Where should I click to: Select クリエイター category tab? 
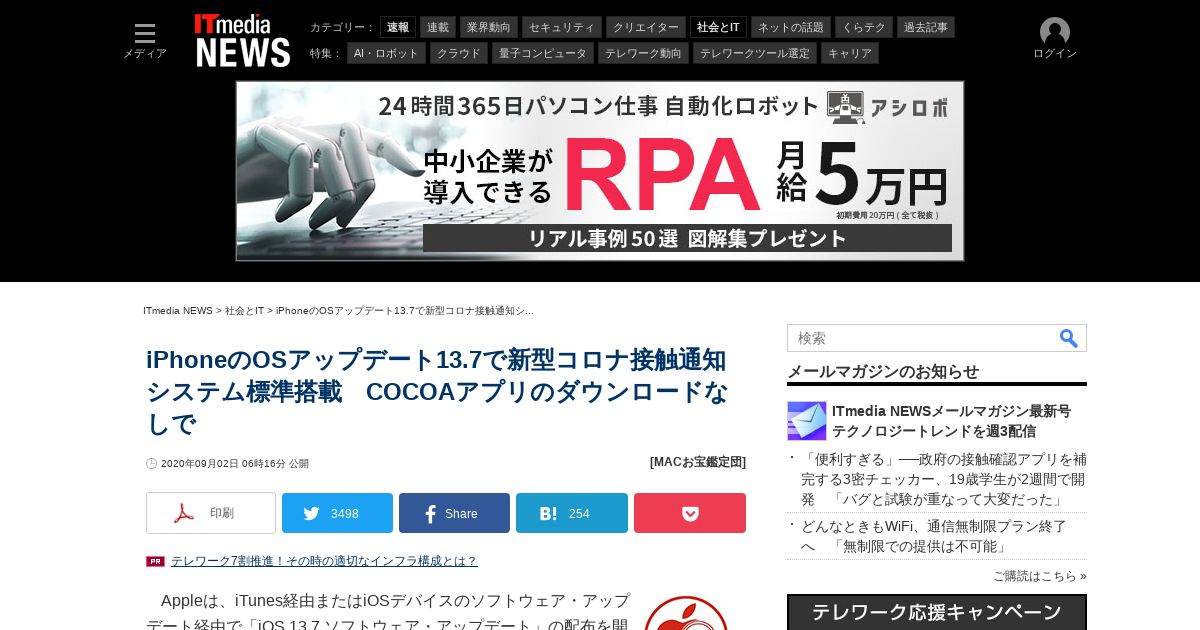pyautogui.click(x=646, y=27)
